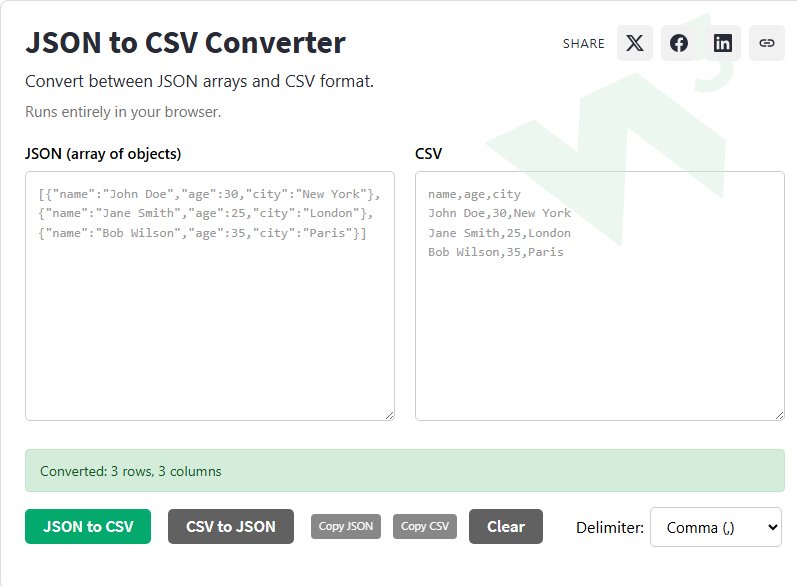Share the tool on LinkedIn
Viewport: 797px width, 587px height.
click(723, 43)
